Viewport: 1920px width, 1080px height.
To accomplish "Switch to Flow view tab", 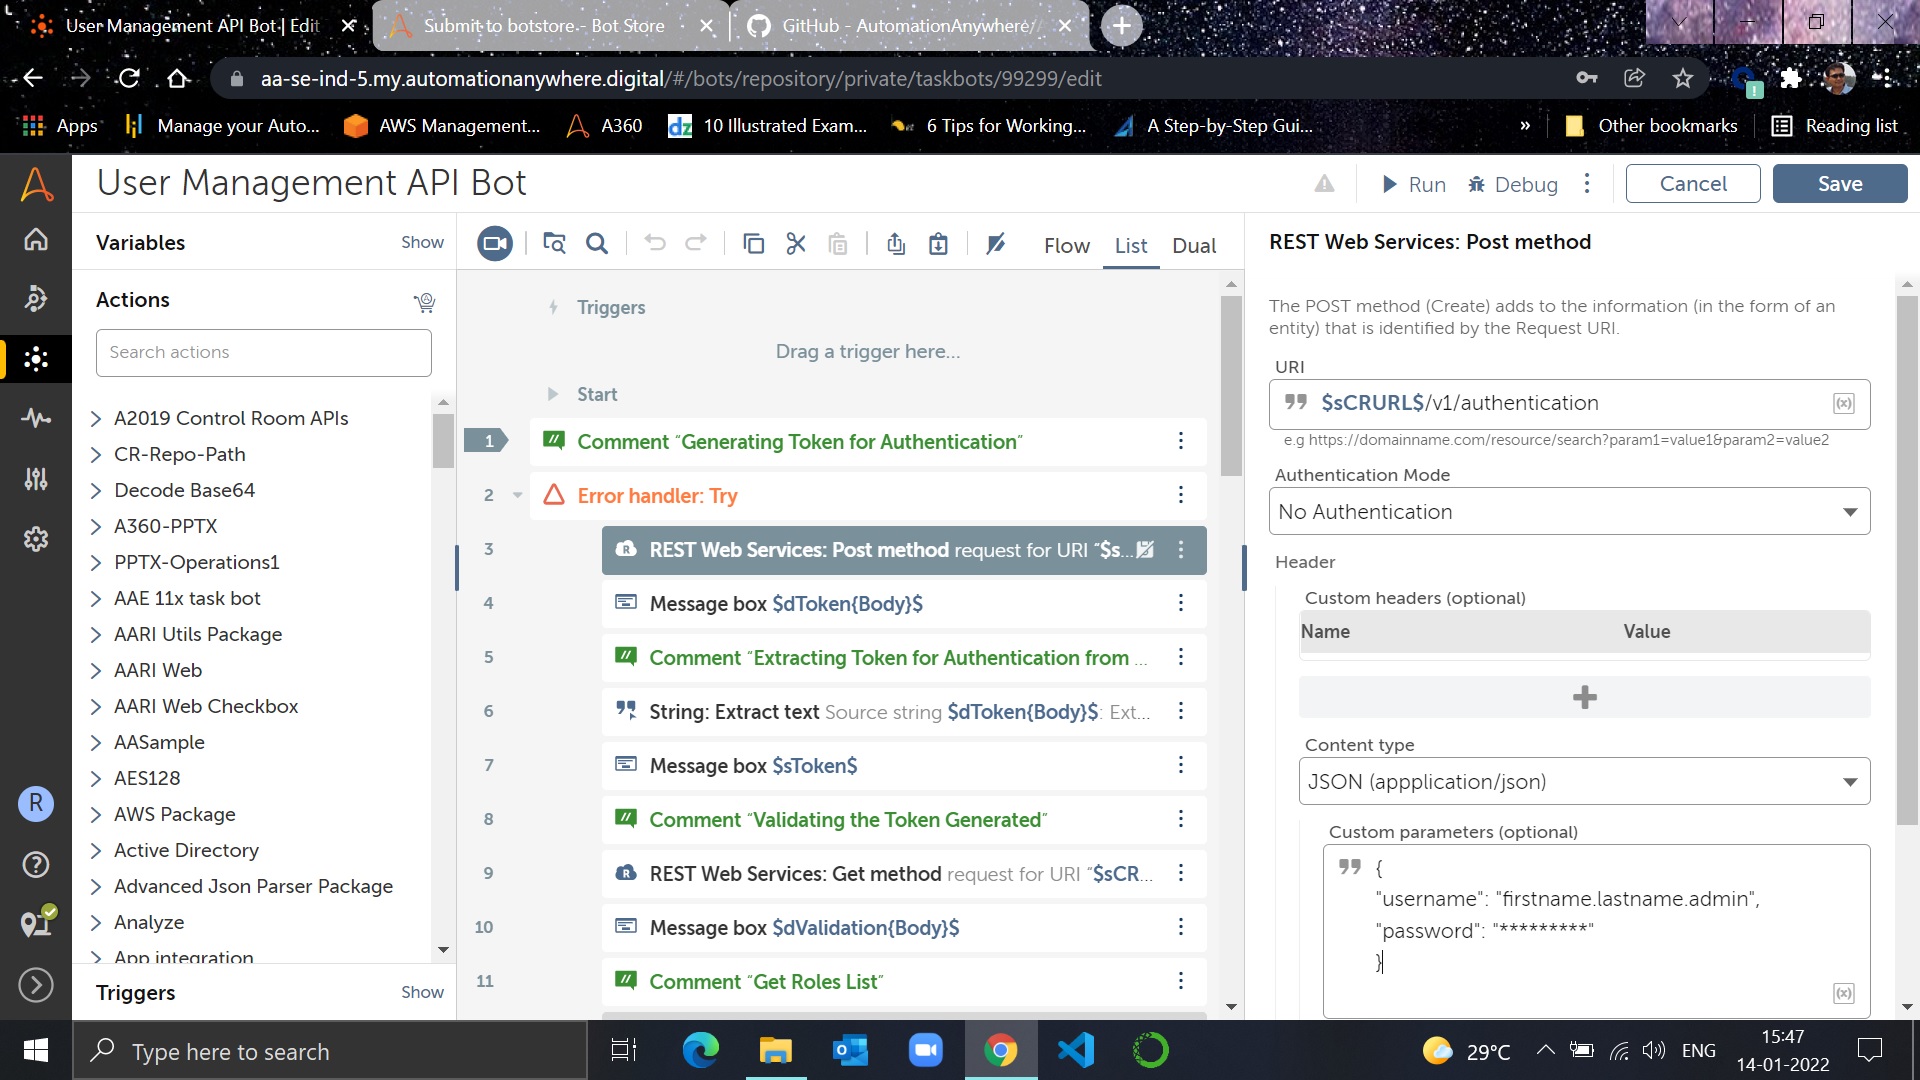I will (x=1066, y=246).
